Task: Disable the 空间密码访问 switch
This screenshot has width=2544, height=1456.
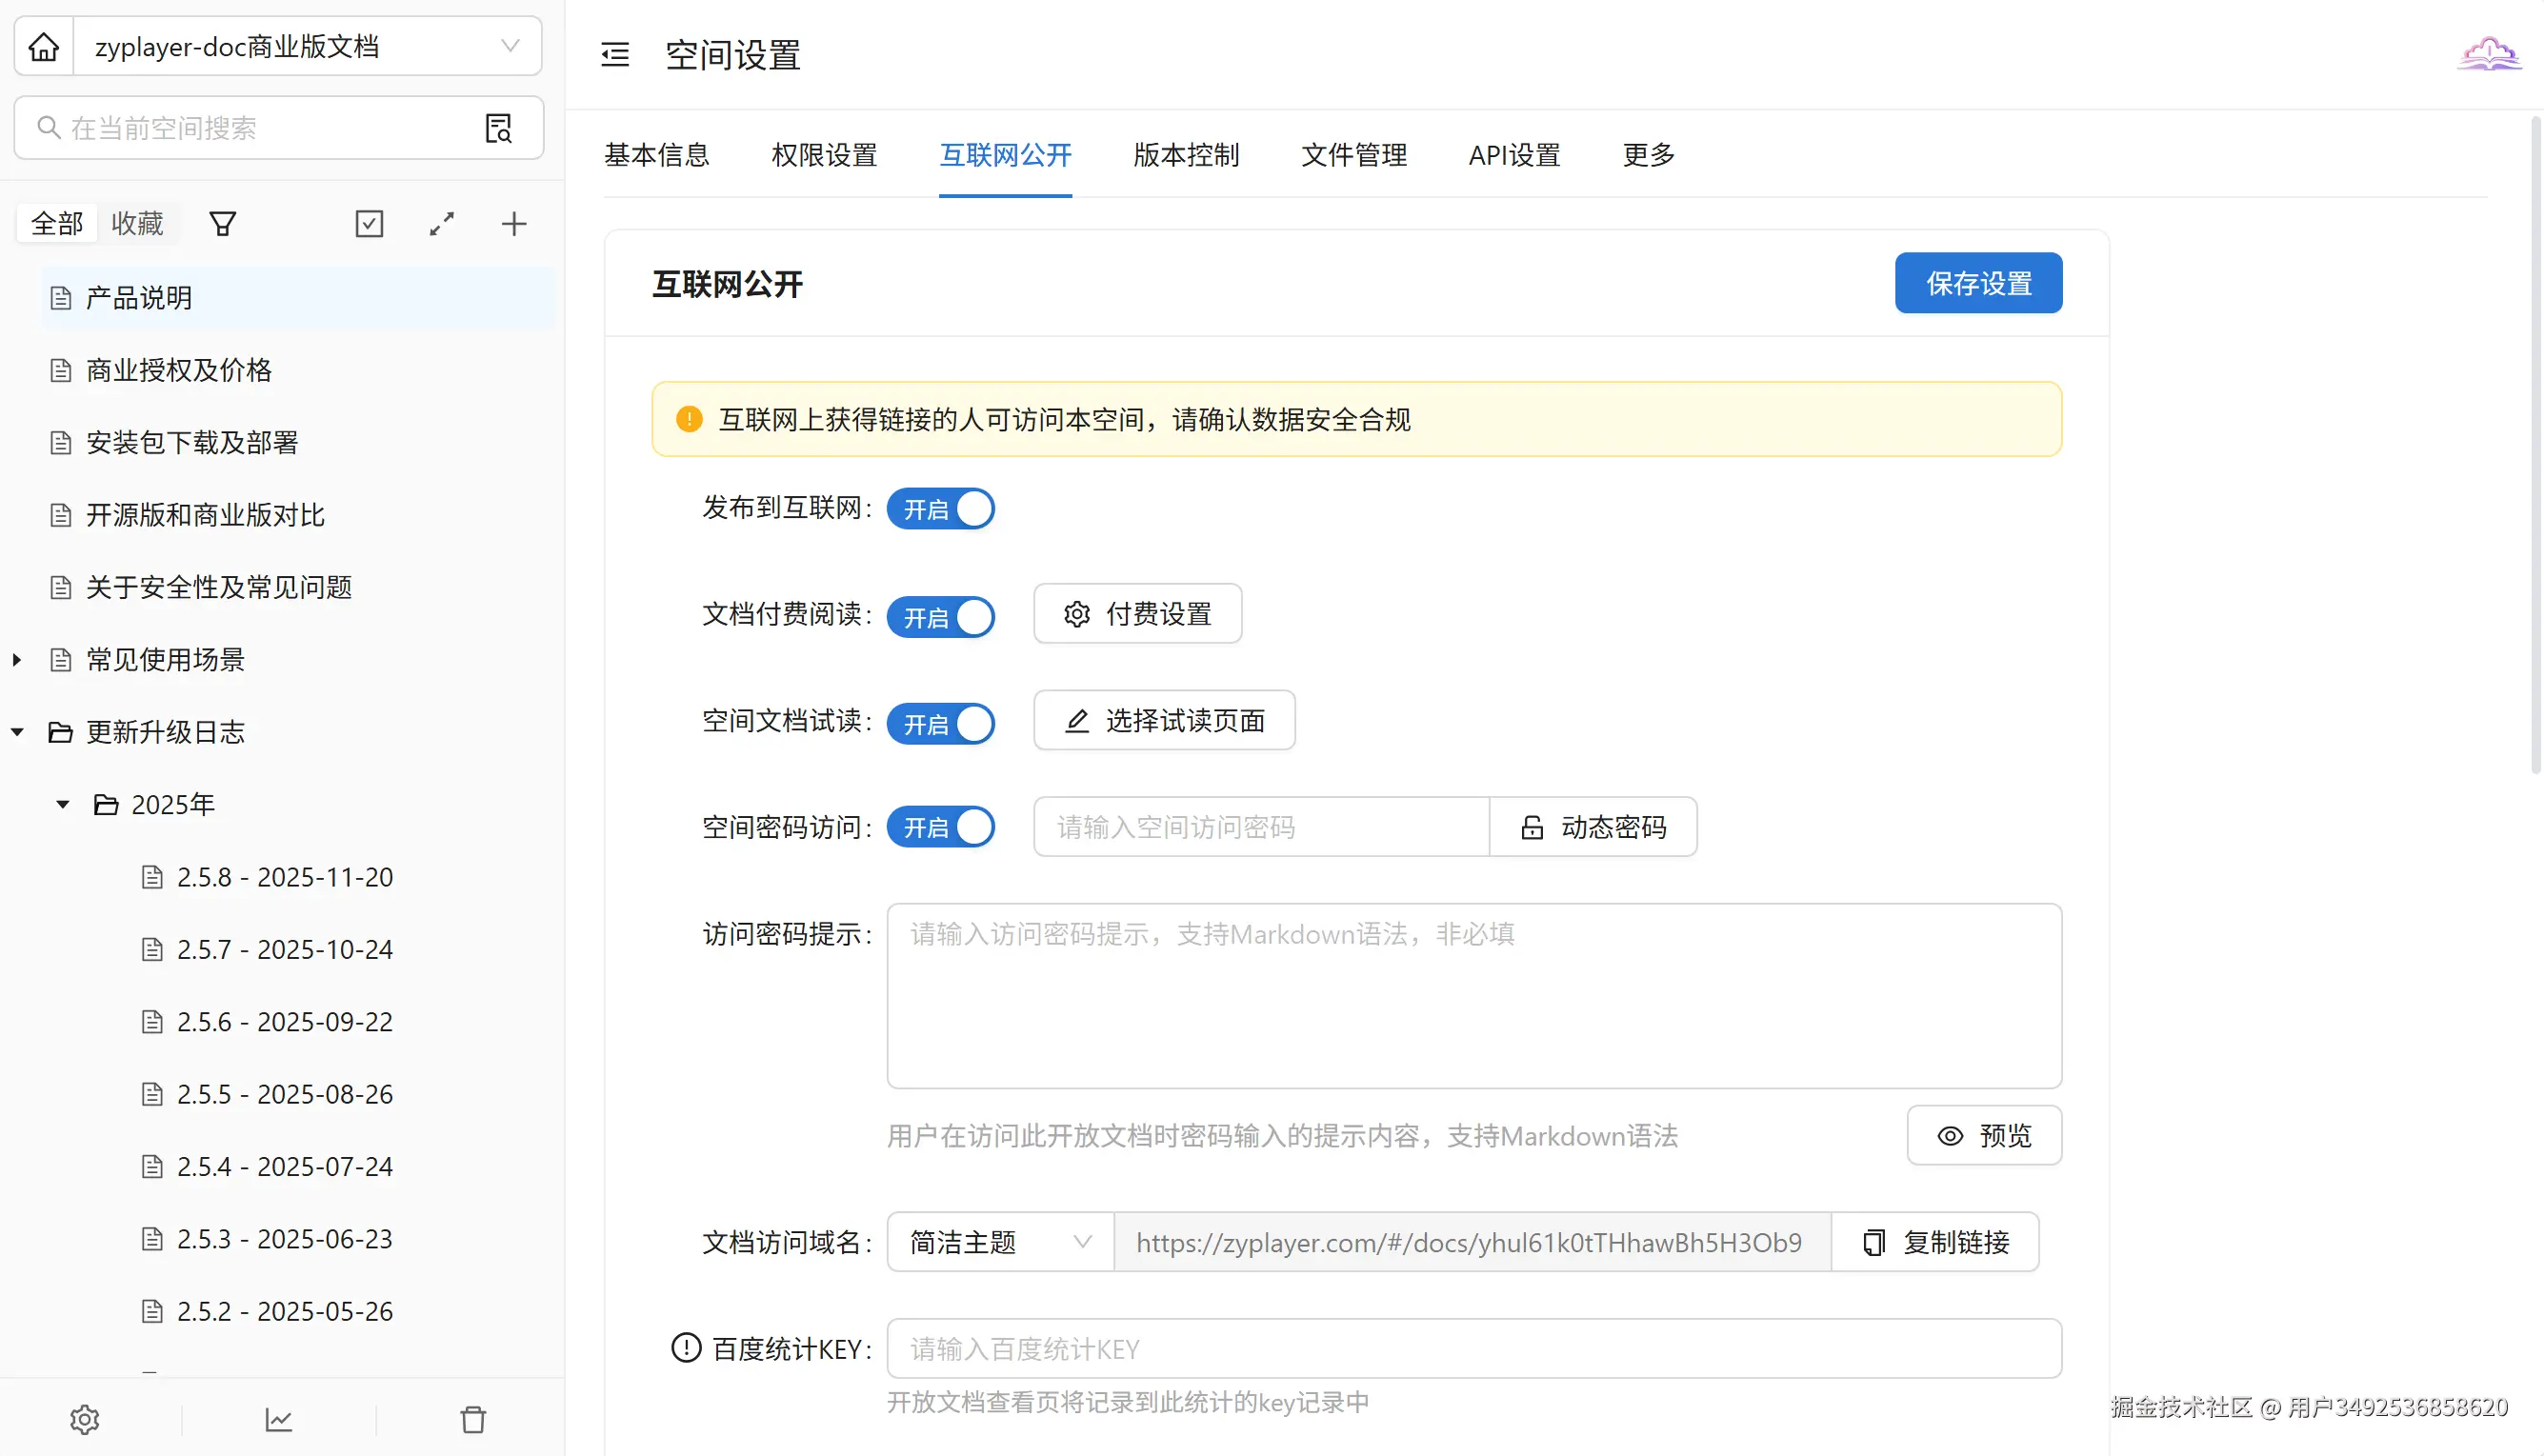Action: point(940,827)
